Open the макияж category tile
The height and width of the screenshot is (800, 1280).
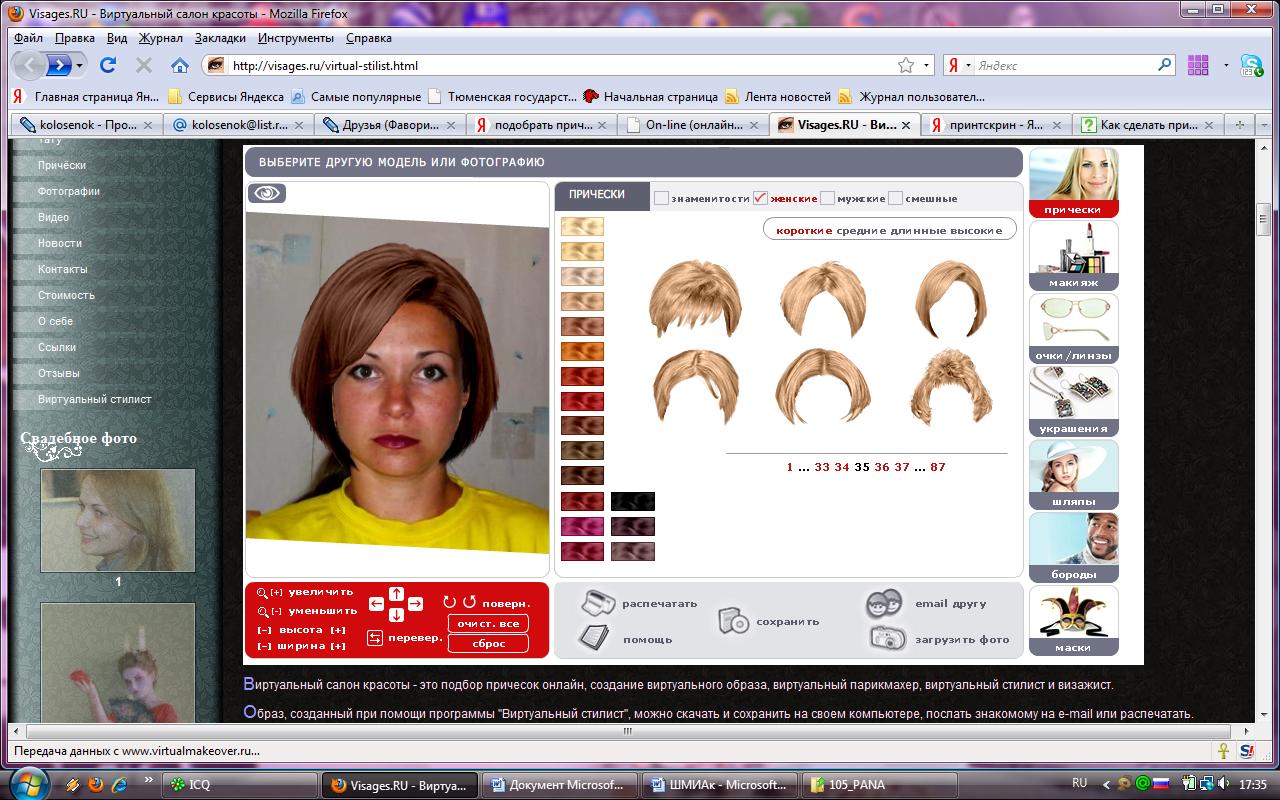[x=1073, y=256]
